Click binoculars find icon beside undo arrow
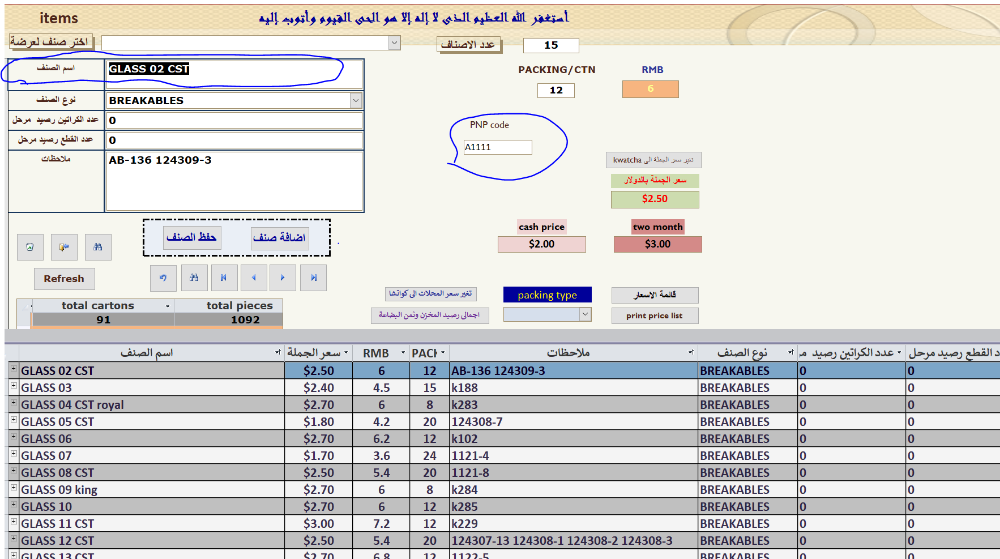The height and width of the screenshot is (559, 1000). [x=193, y=277]
